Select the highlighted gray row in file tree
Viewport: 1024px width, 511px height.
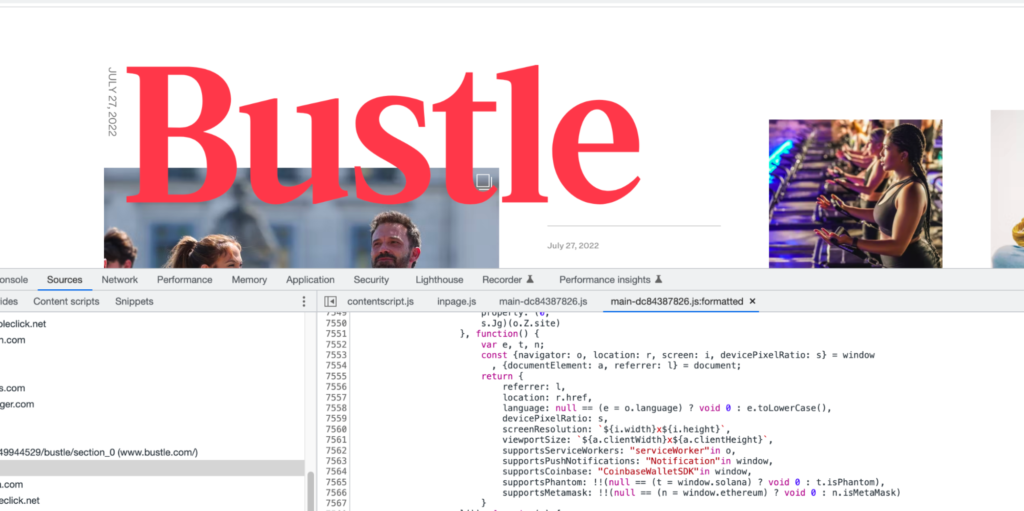[152, 468]
